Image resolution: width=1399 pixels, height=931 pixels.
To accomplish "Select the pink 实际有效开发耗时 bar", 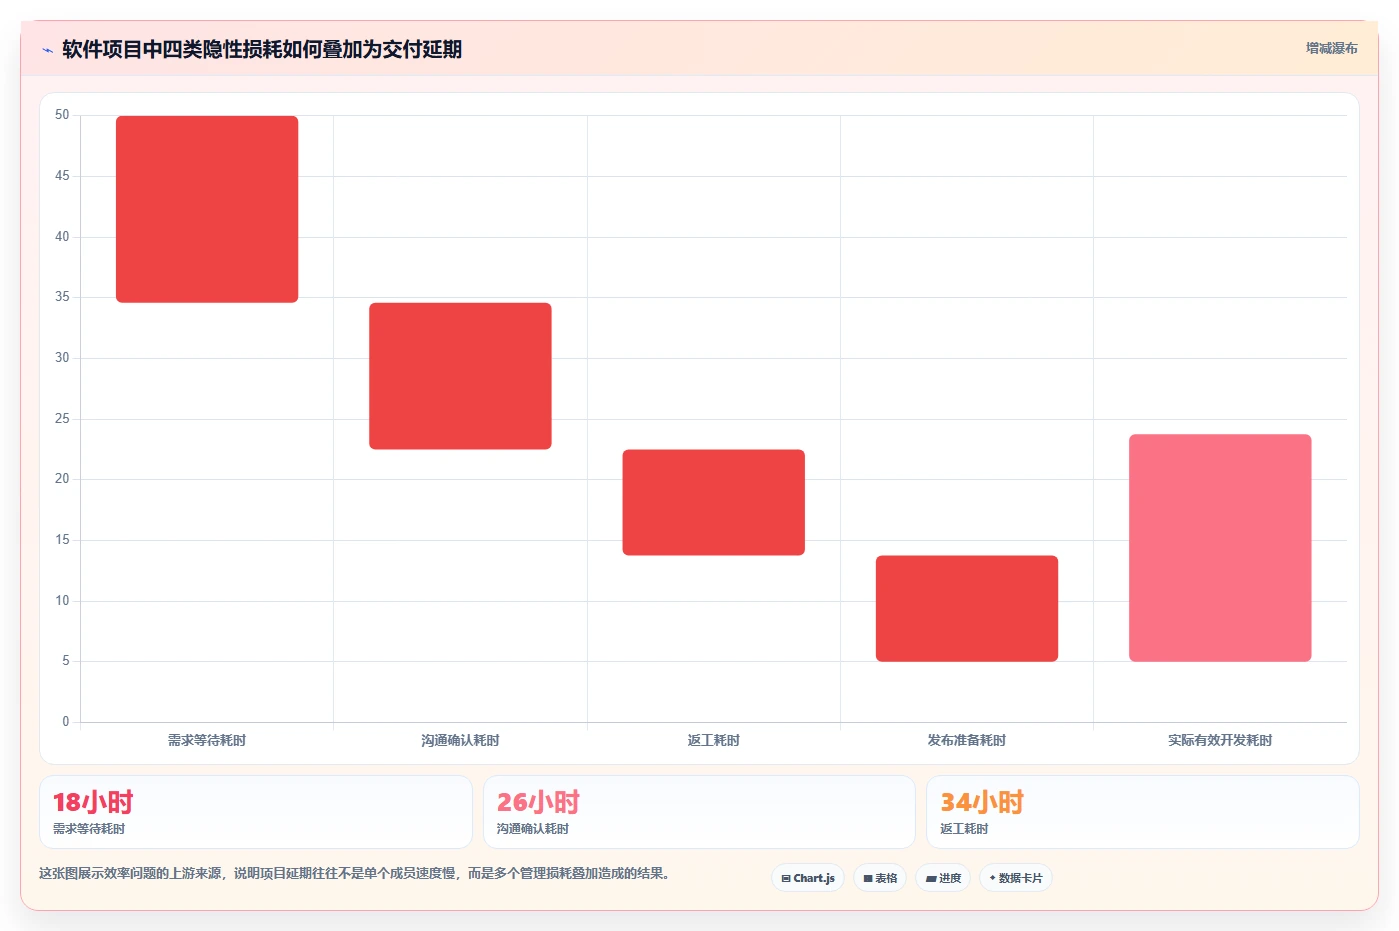I will (1220, 548).
